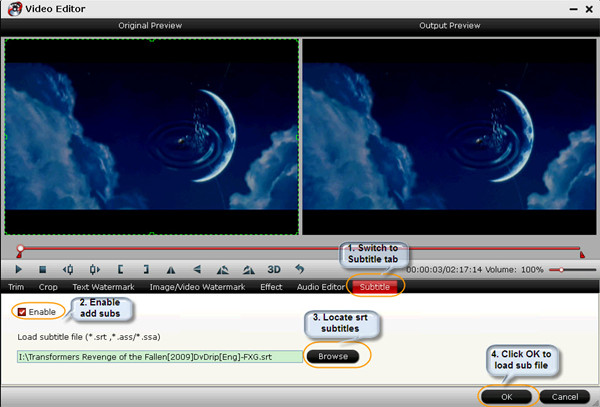Click the Original Preview video frame
Viewport: 600px width, 407px height.
152,137
